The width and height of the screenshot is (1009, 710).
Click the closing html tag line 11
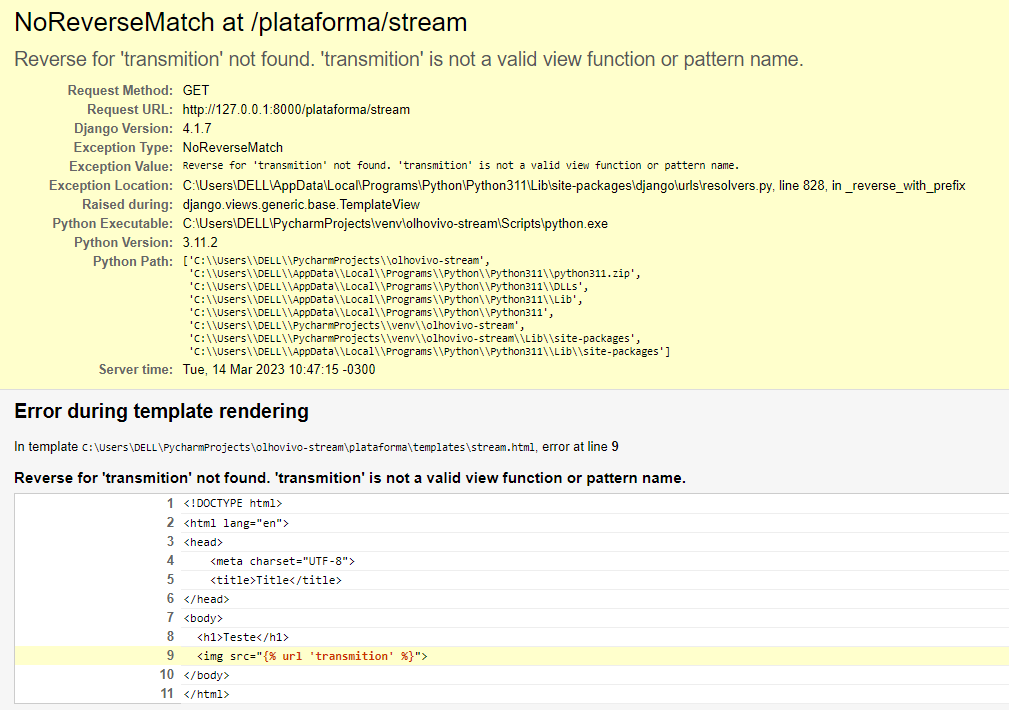click(210, 693)
